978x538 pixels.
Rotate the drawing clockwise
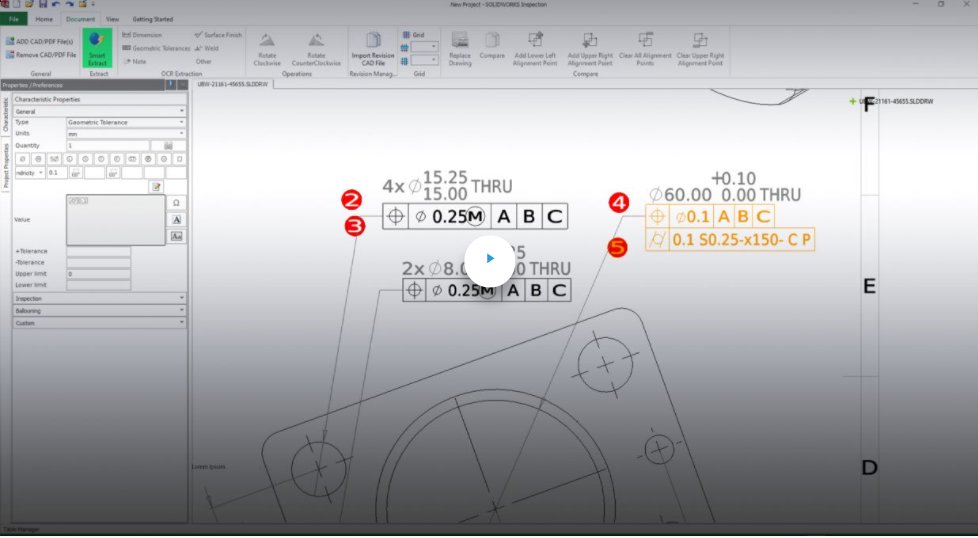pos(267,48)
